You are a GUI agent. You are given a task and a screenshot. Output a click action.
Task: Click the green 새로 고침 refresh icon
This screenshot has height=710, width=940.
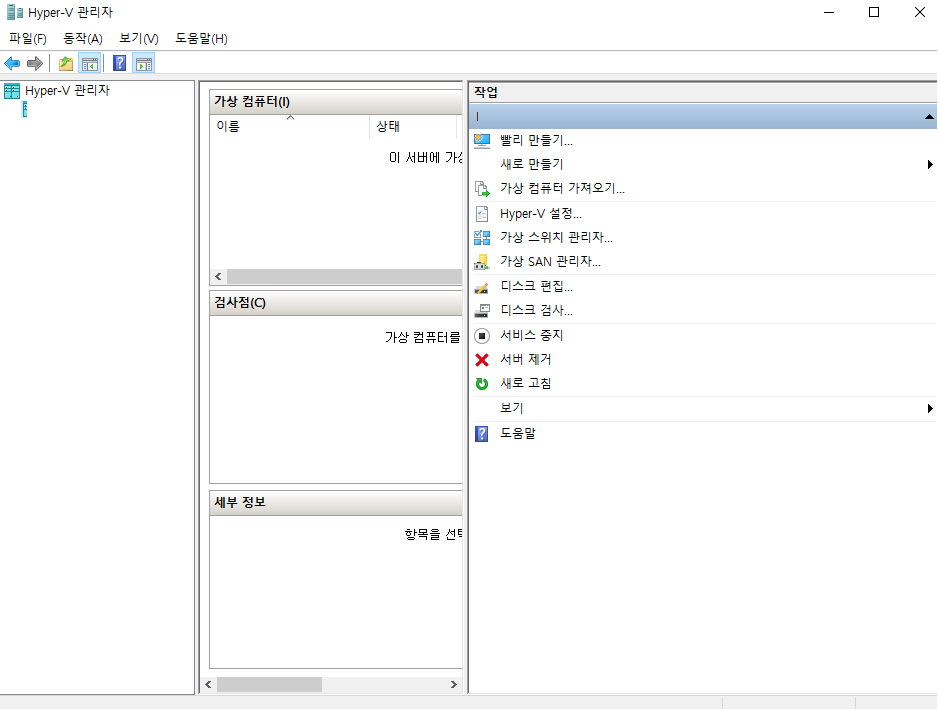pyautogui.click(x=482, y=384)
